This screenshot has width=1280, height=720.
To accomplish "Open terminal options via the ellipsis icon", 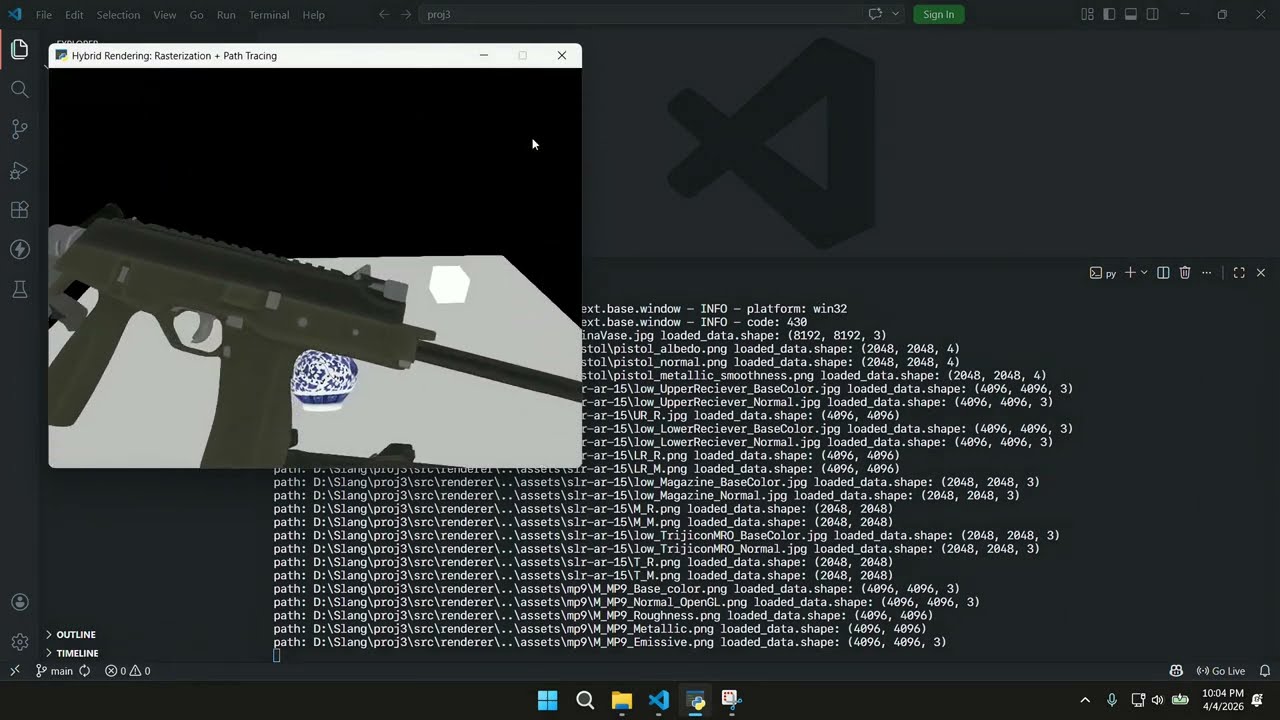I will pyautogui.click(x=1206, y=272).
